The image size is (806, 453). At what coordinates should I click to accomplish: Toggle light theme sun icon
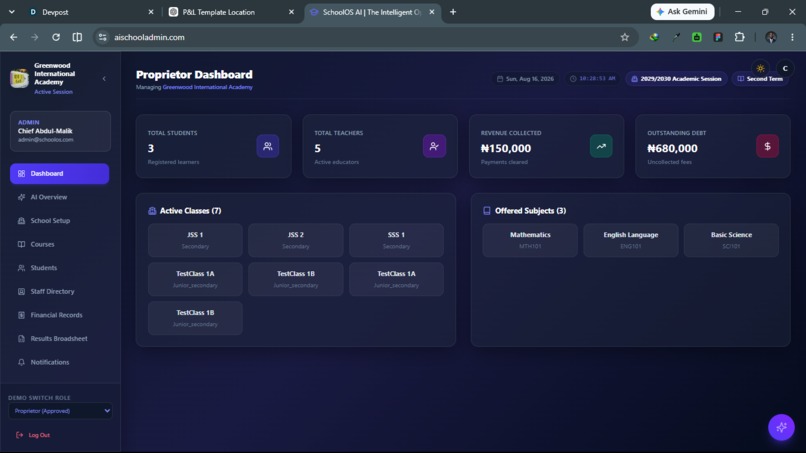point(760,68)
